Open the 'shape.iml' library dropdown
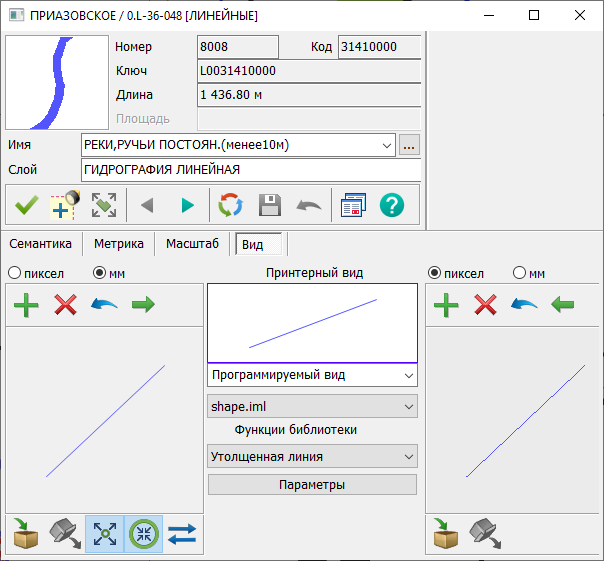 click(x=312, y=407)
